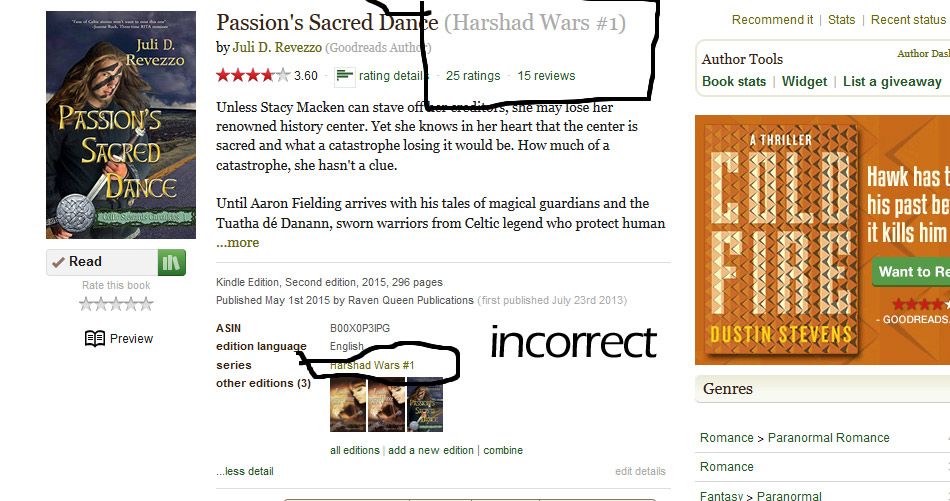Click add a new edition

point(431,450)
